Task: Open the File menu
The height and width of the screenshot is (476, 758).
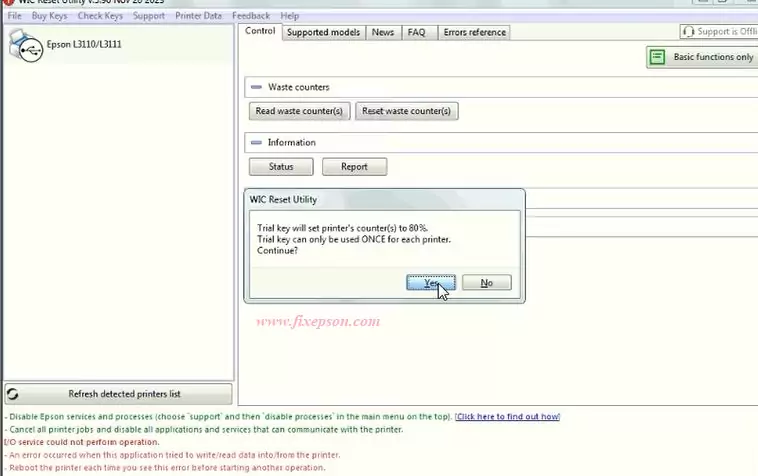Action: coord(14,16)
